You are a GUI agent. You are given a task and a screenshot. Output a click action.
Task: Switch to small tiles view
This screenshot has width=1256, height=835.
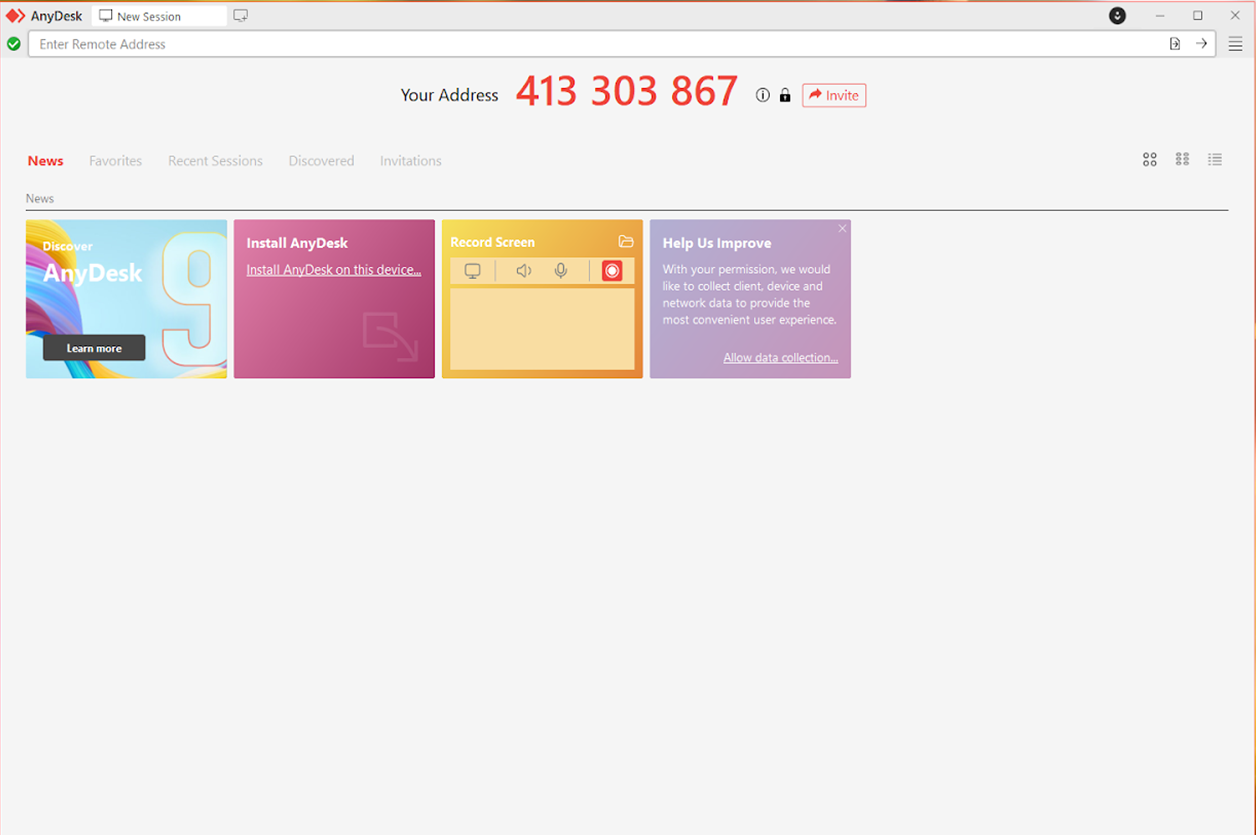coord(1182,159)
